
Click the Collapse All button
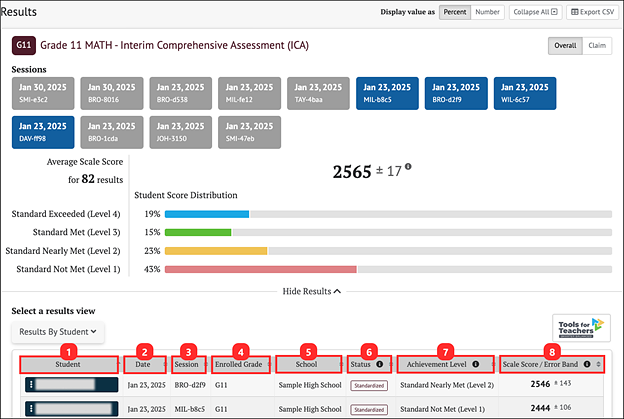(536, 12)
